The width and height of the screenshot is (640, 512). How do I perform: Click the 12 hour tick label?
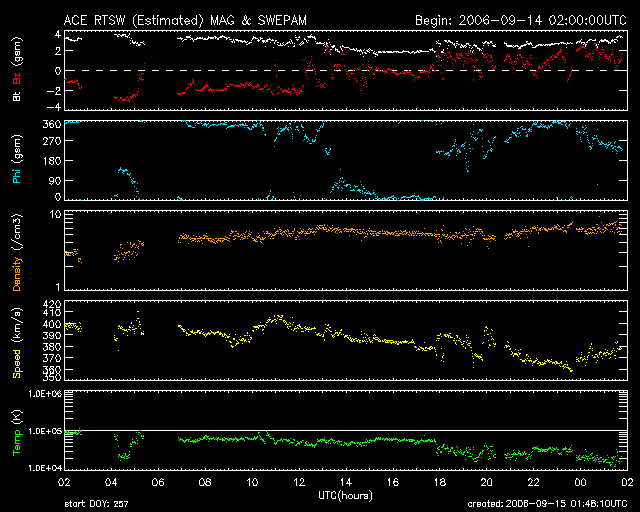299,483
